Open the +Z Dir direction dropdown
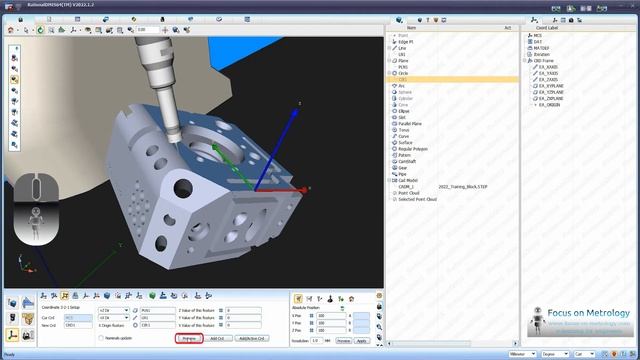 113,311
